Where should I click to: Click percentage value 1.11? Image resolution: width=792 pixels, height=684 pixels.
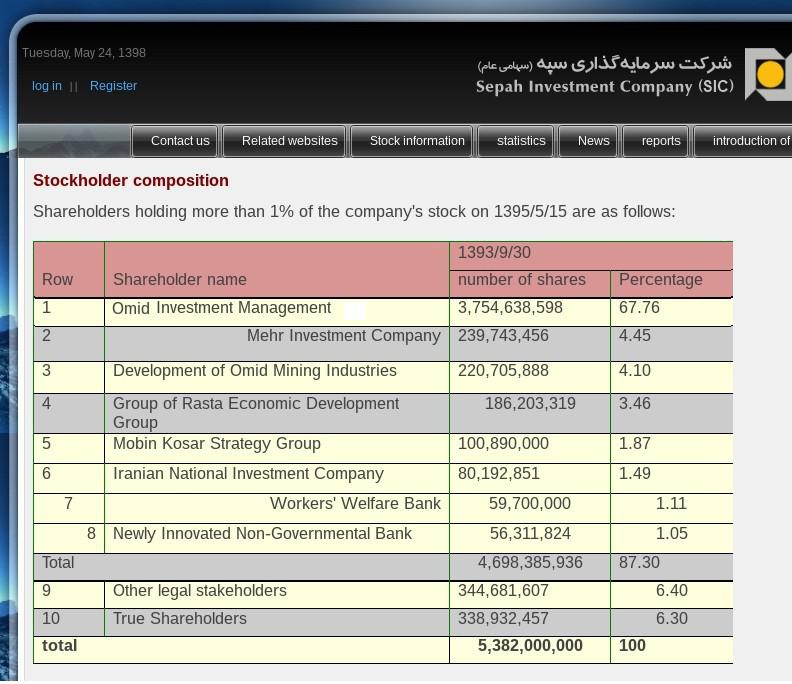(x=671, y=503)
